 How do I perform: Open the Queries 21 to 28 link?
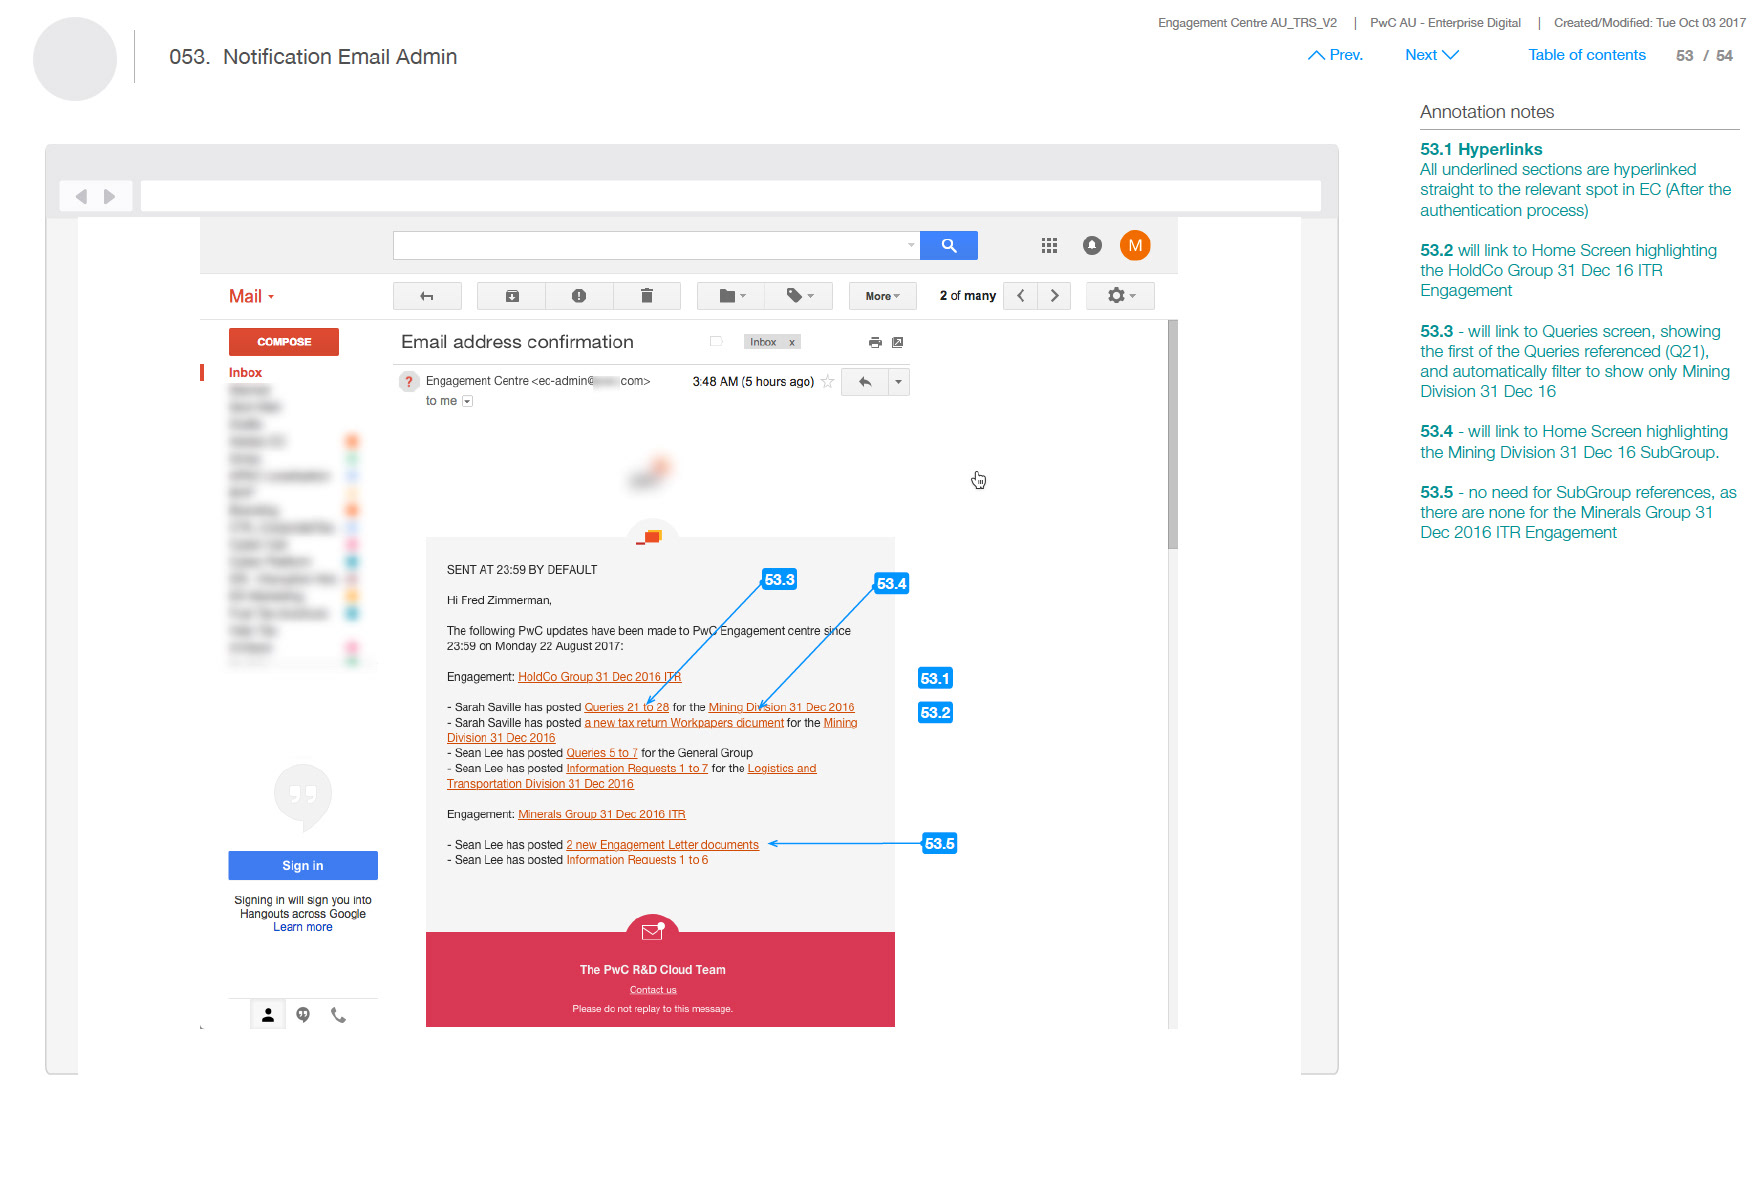[x=626, y=708]
